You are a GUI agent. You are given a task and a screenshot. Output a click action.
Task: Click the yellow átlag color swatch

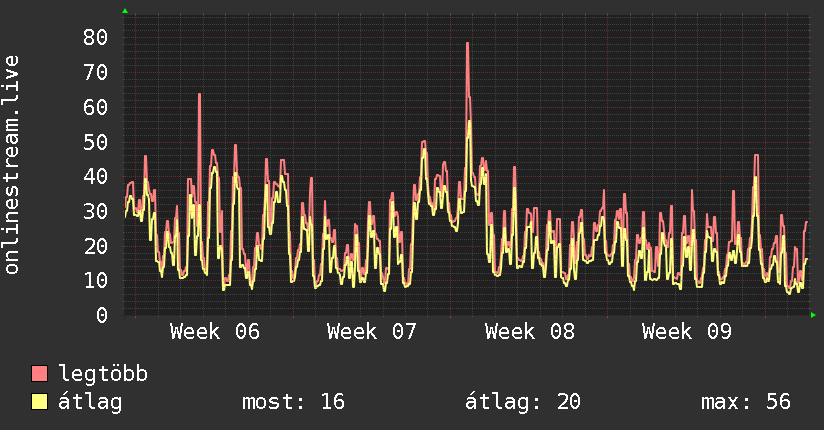(x=39, y=401)
